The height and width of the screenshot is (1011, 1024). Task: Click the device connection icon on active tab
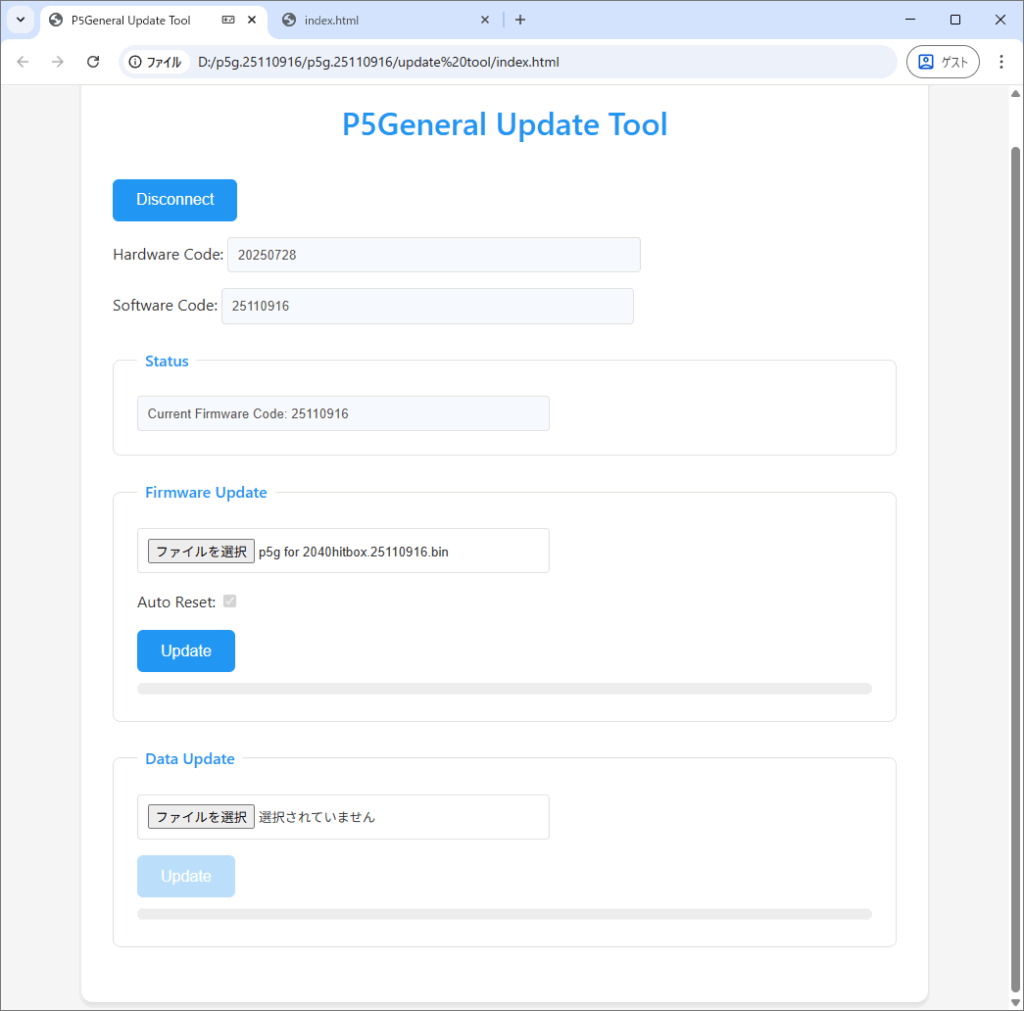click(228, 20)
